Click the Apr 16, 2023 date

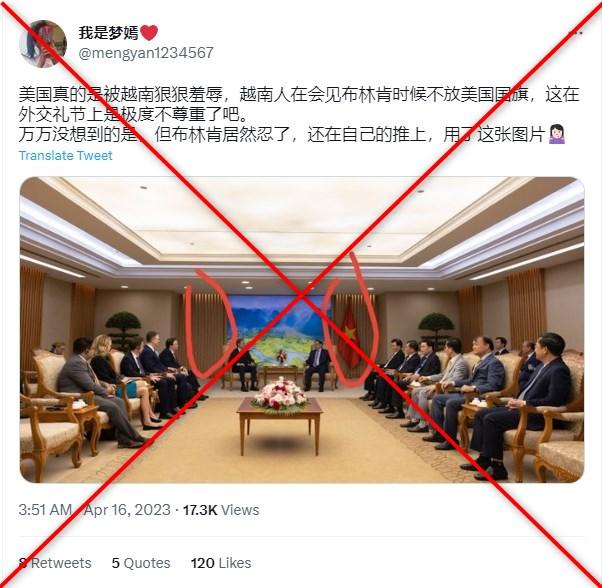[x=127, y=510]
